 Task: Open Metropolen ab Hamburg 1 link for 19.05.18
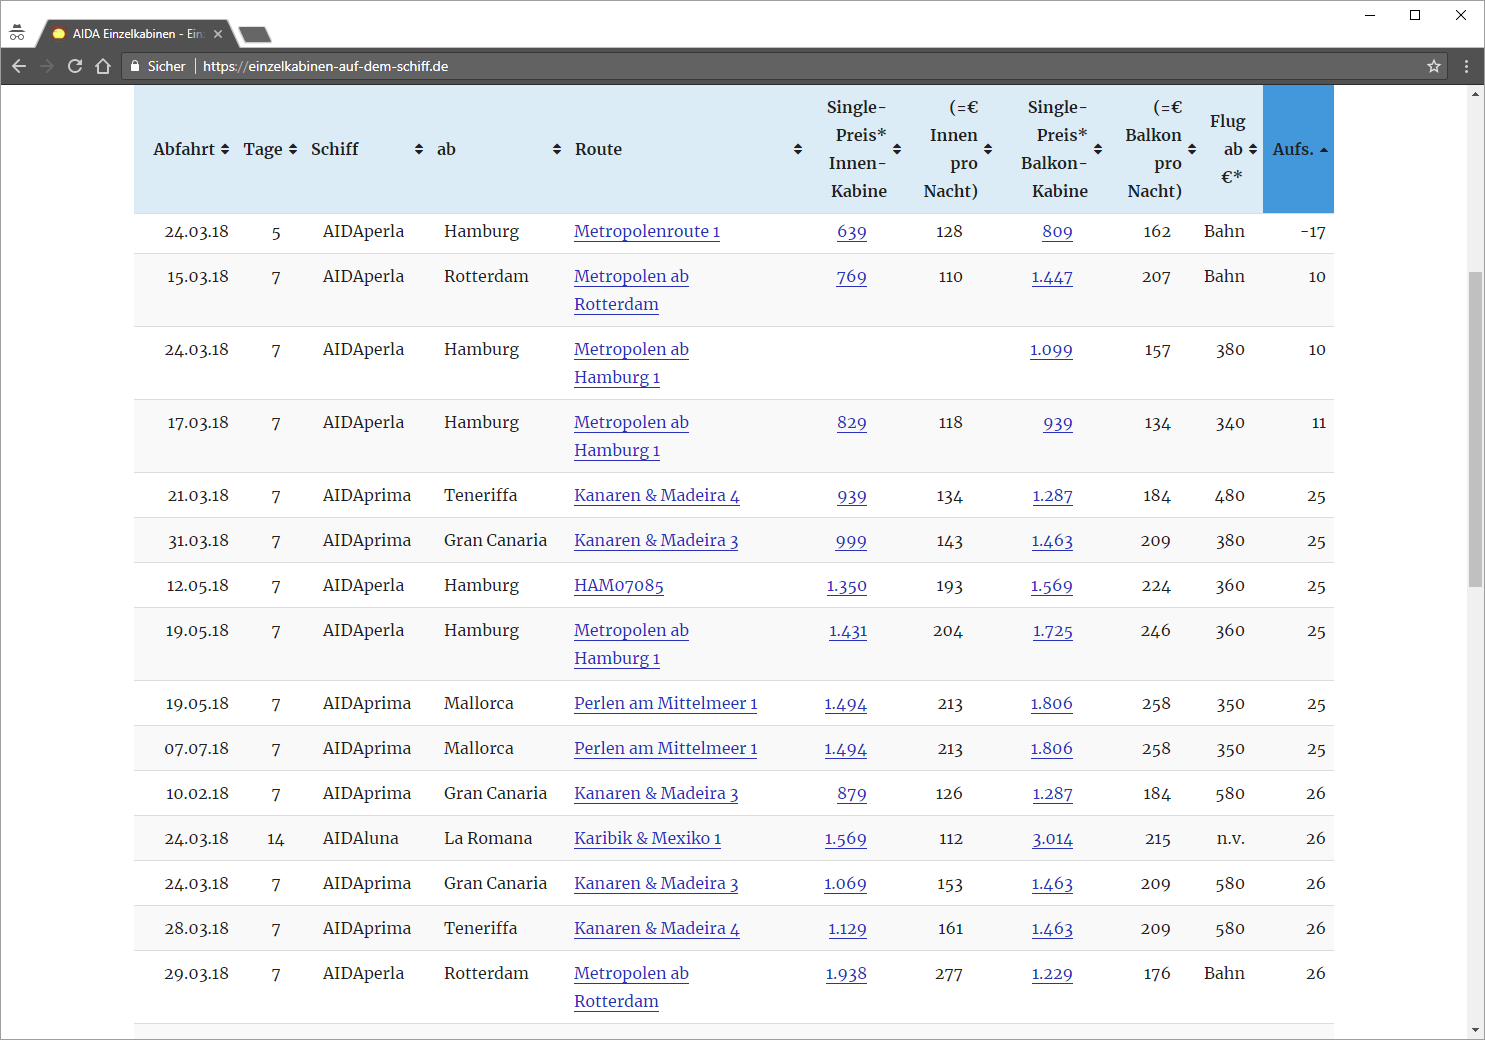point(631,644)
